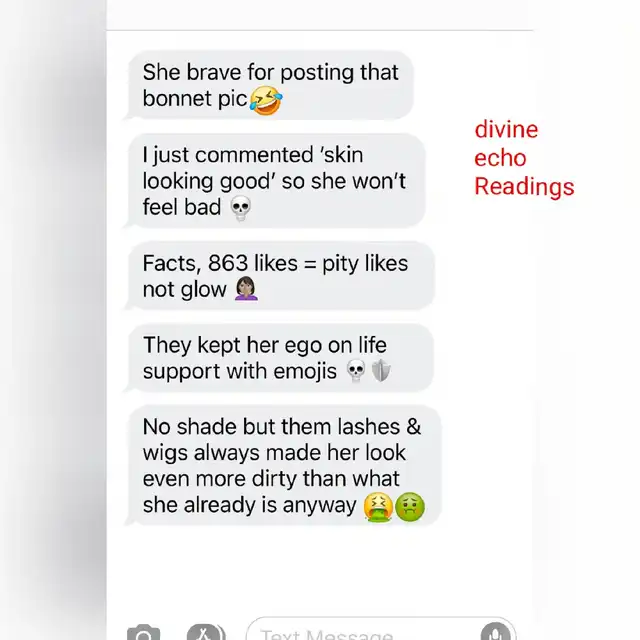Click skull emoji in life support message
The width and height of the screenshot is (640, 640).
(x=356, y=371)
